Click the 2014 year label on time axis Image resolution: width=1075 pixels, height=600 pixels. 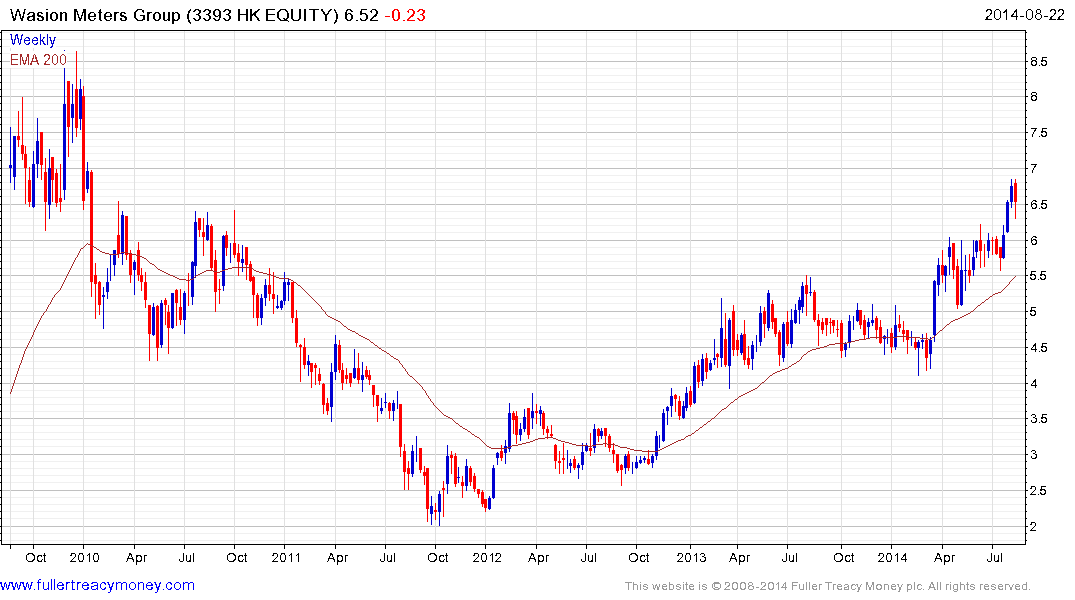click(893, 557)
